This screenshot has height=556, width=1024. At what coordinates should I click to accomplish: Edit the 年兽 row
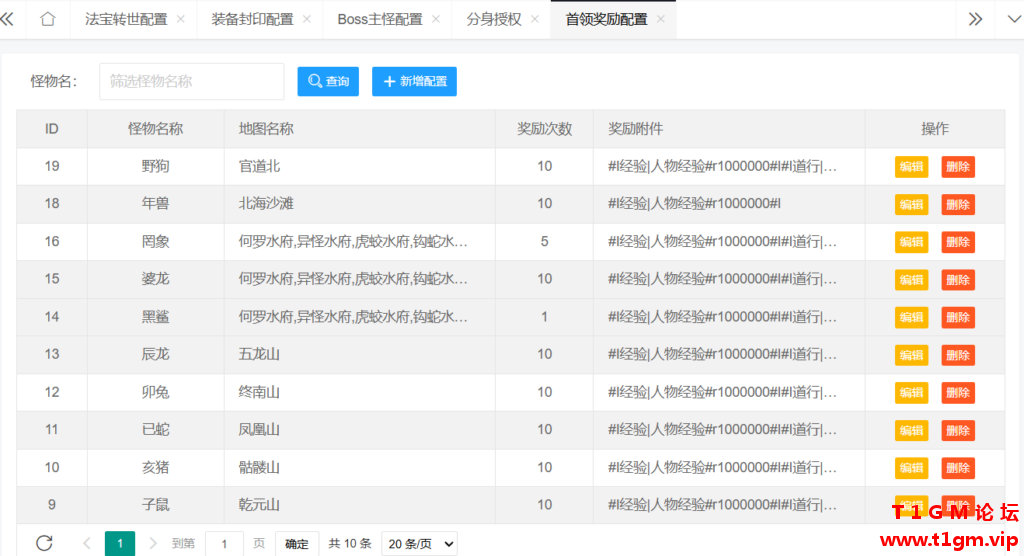coord(911,204)
